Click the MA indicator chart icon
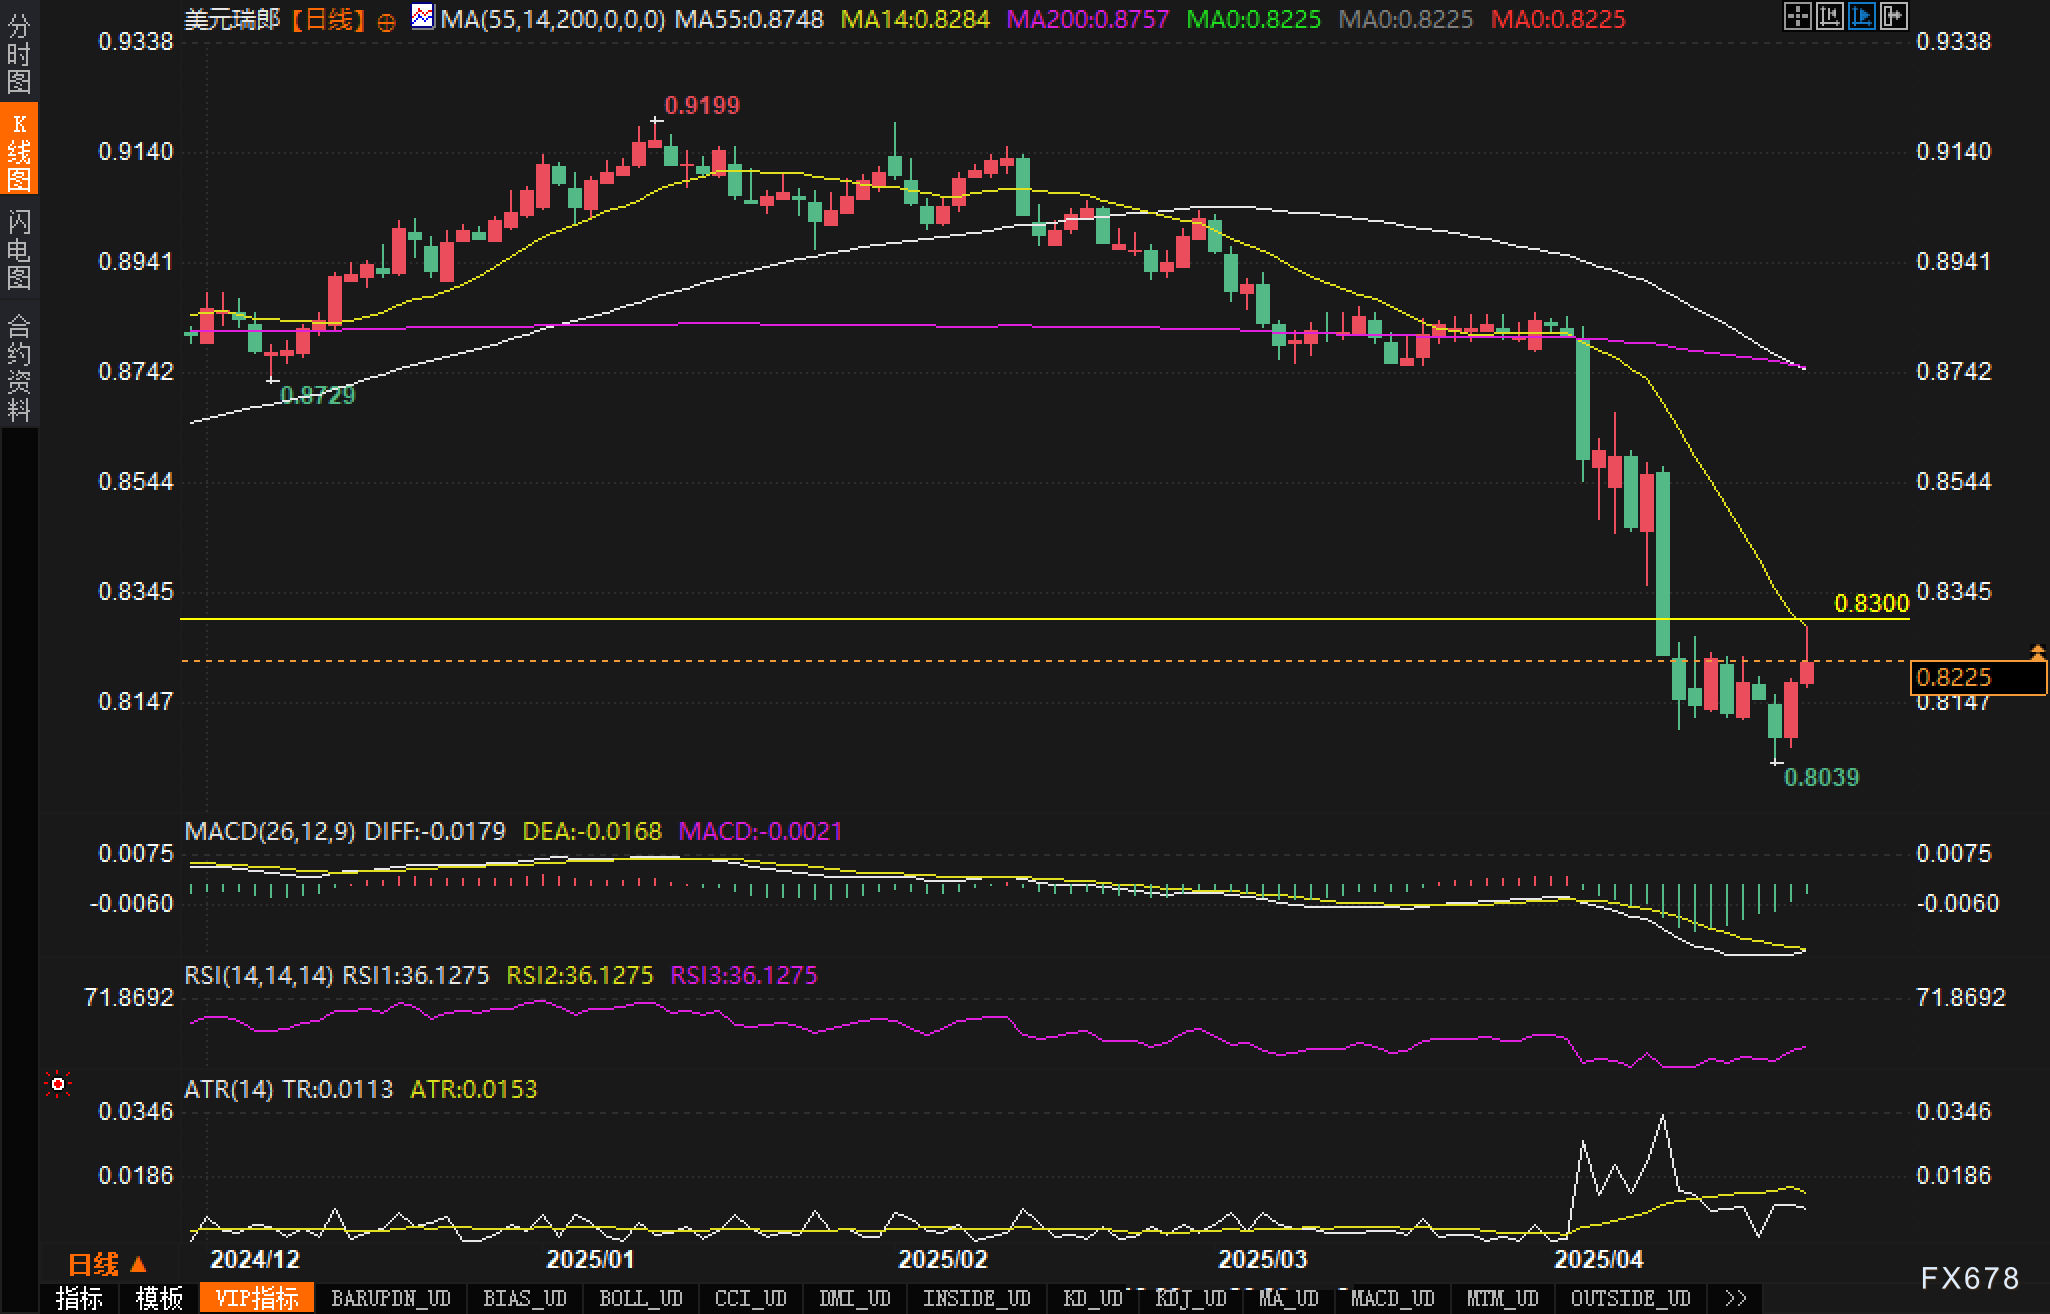This screenshot has width=2050, height=1314. (x=423, y=17)
